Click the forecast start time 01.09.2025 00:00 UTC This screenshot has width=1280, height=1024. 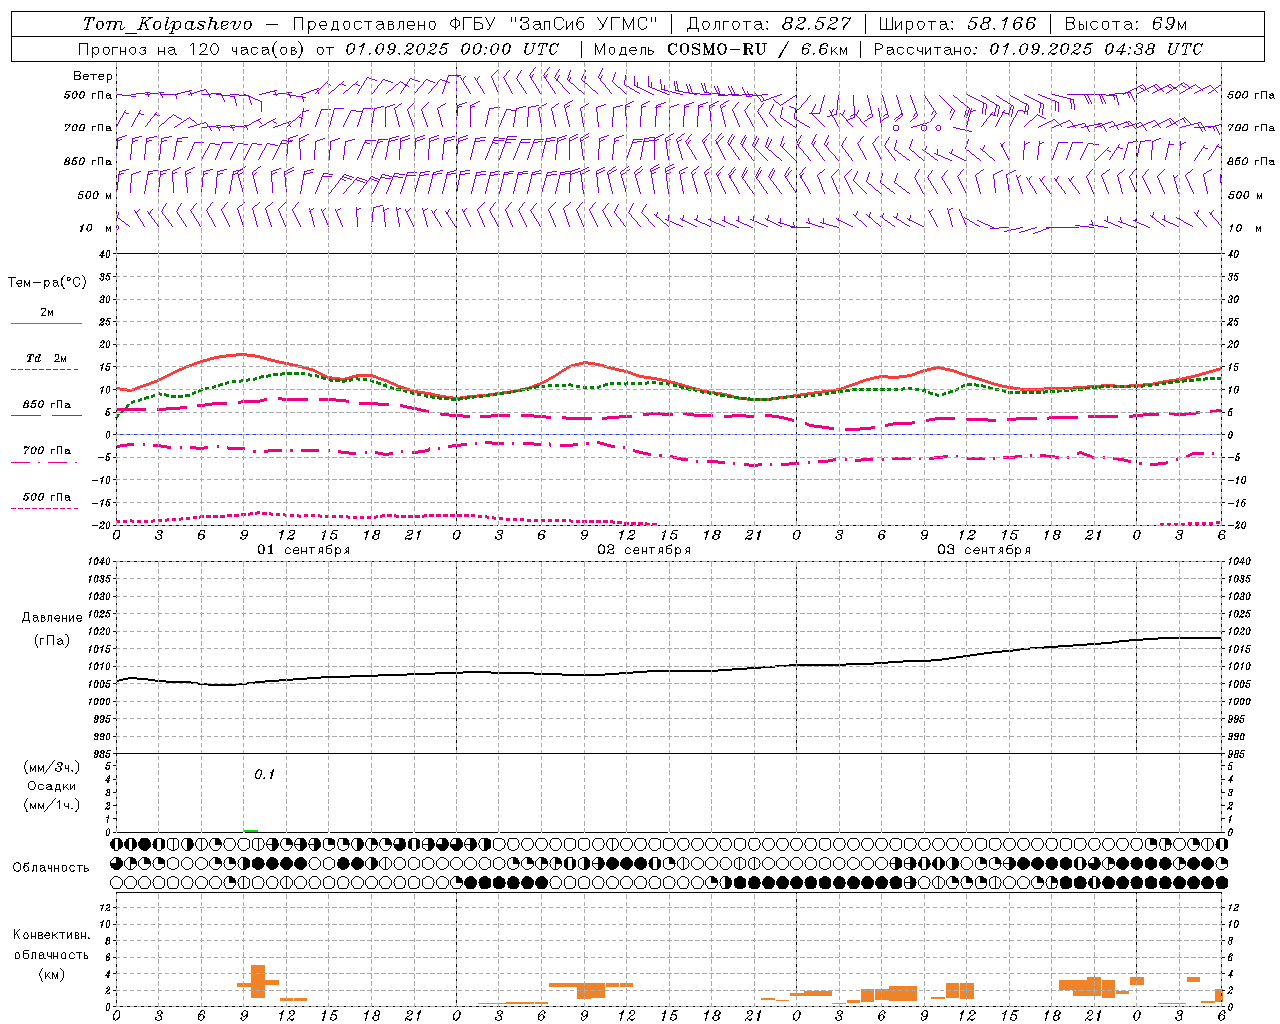(452, 49)
